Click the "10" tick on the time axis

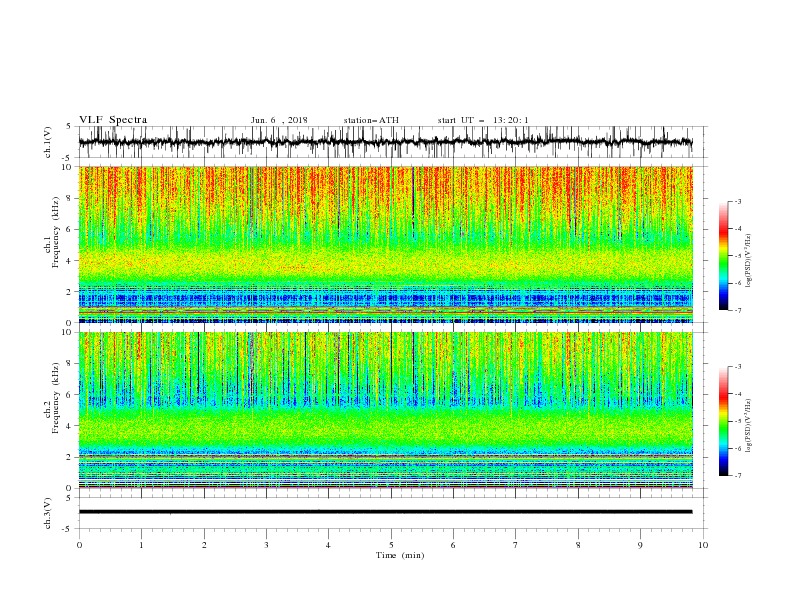click(x=703, y=545)
